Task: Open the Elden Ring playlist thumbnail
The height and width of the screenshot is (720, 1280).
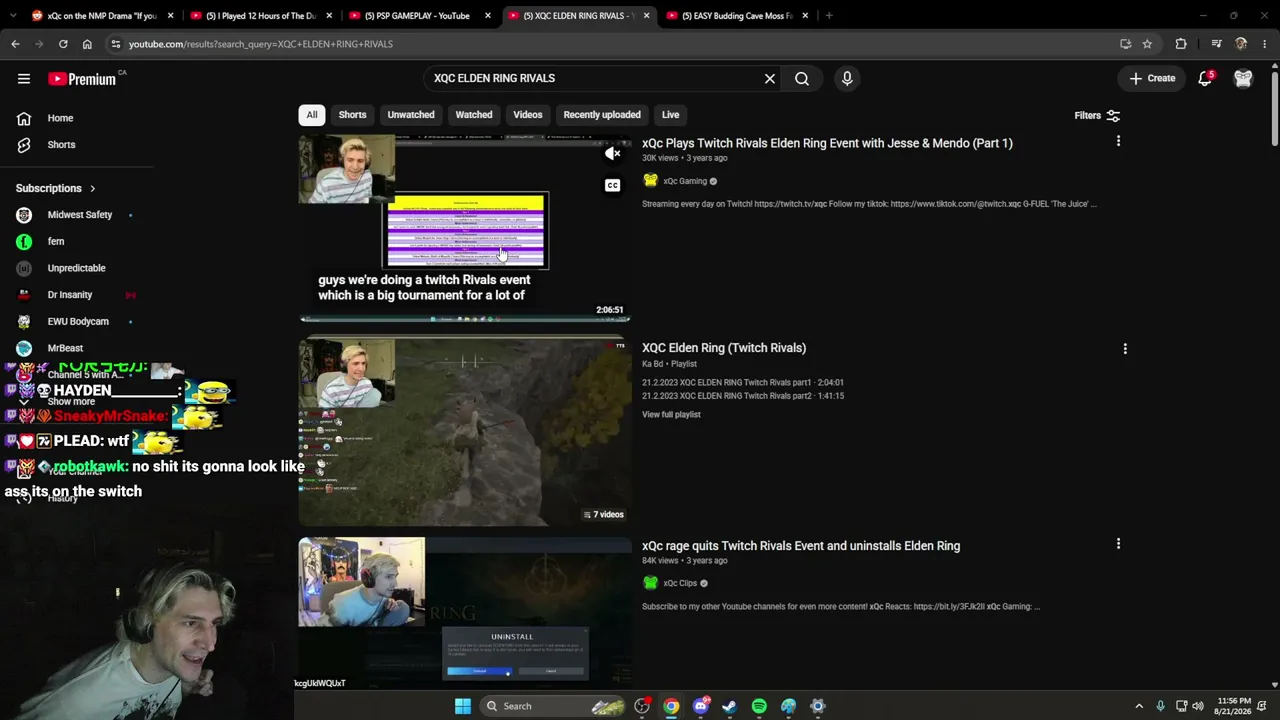Action: [465, 432]
